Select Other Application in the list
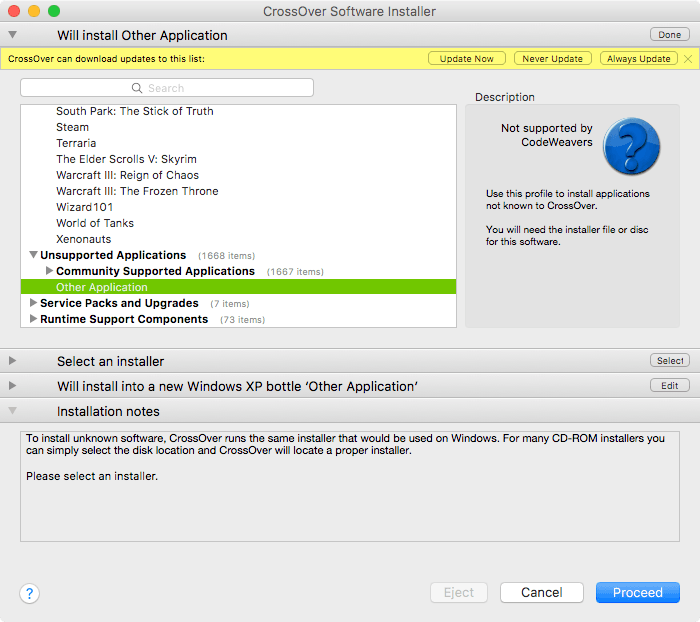The width and height of the screenshot is (700, 622). (102, 287)
